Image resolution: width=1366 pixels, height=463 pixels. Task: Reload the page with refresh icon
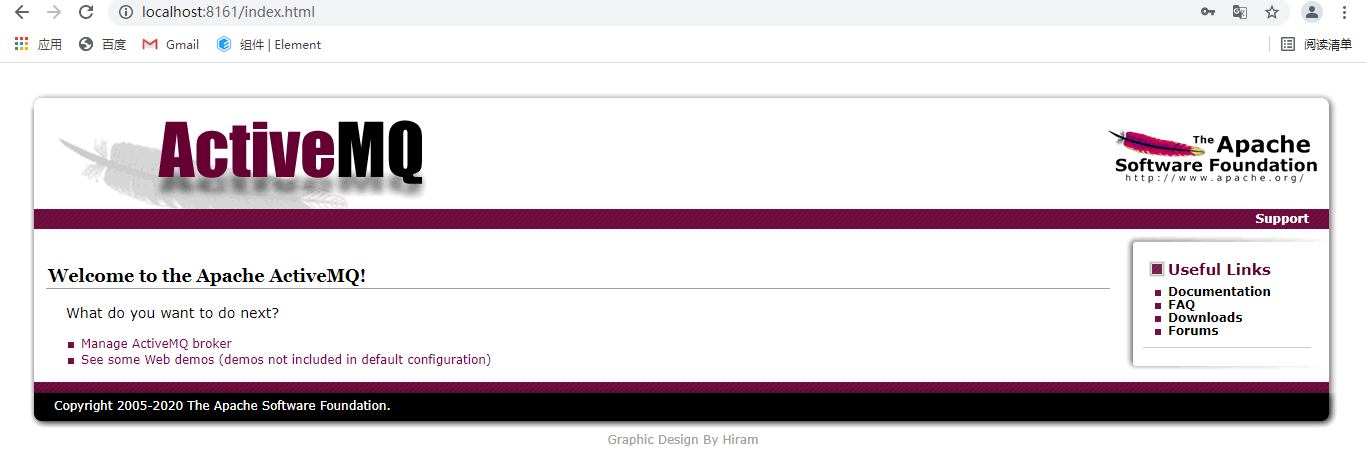86,12
